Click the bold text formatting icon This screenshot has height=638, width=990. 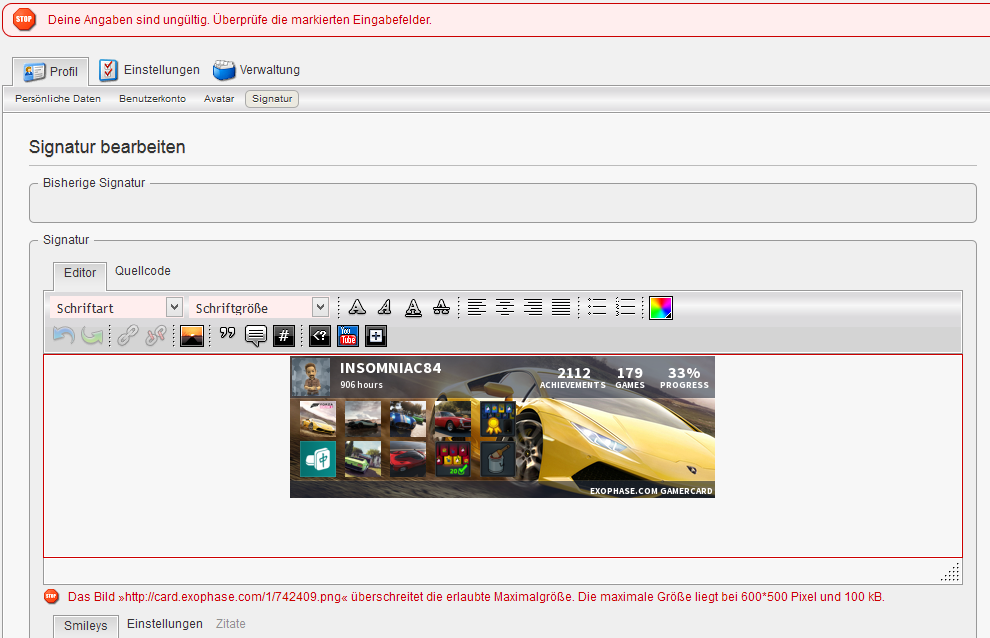coord(356,307)
